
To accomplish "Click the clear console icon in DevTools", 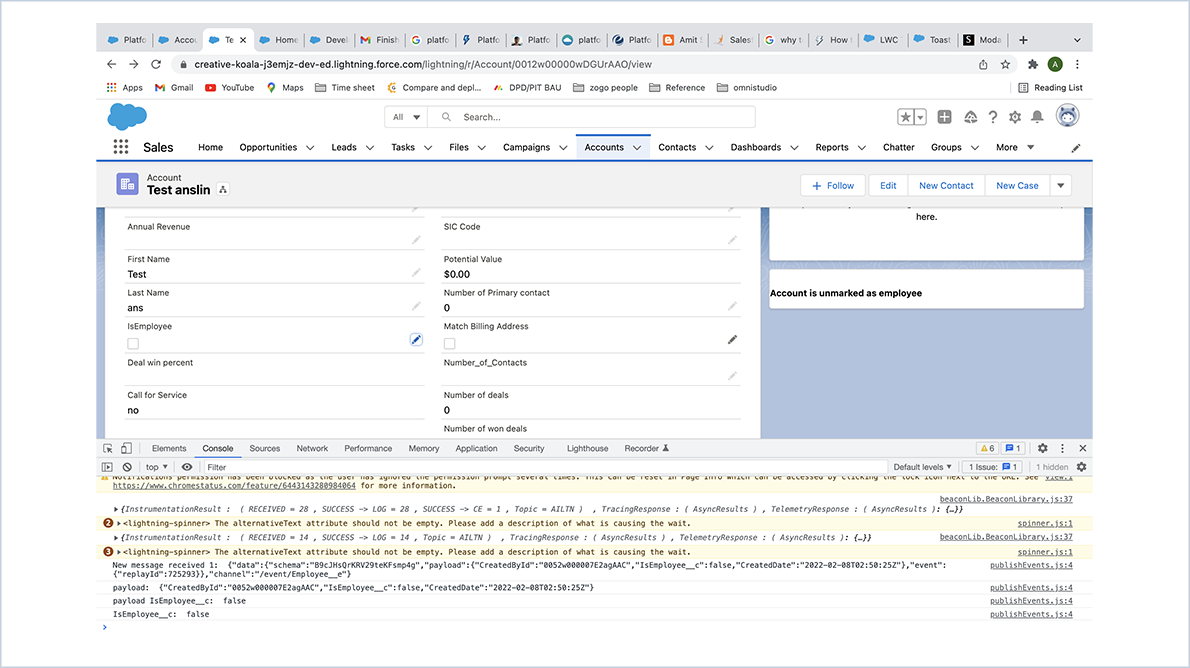I will coord(127,466).
